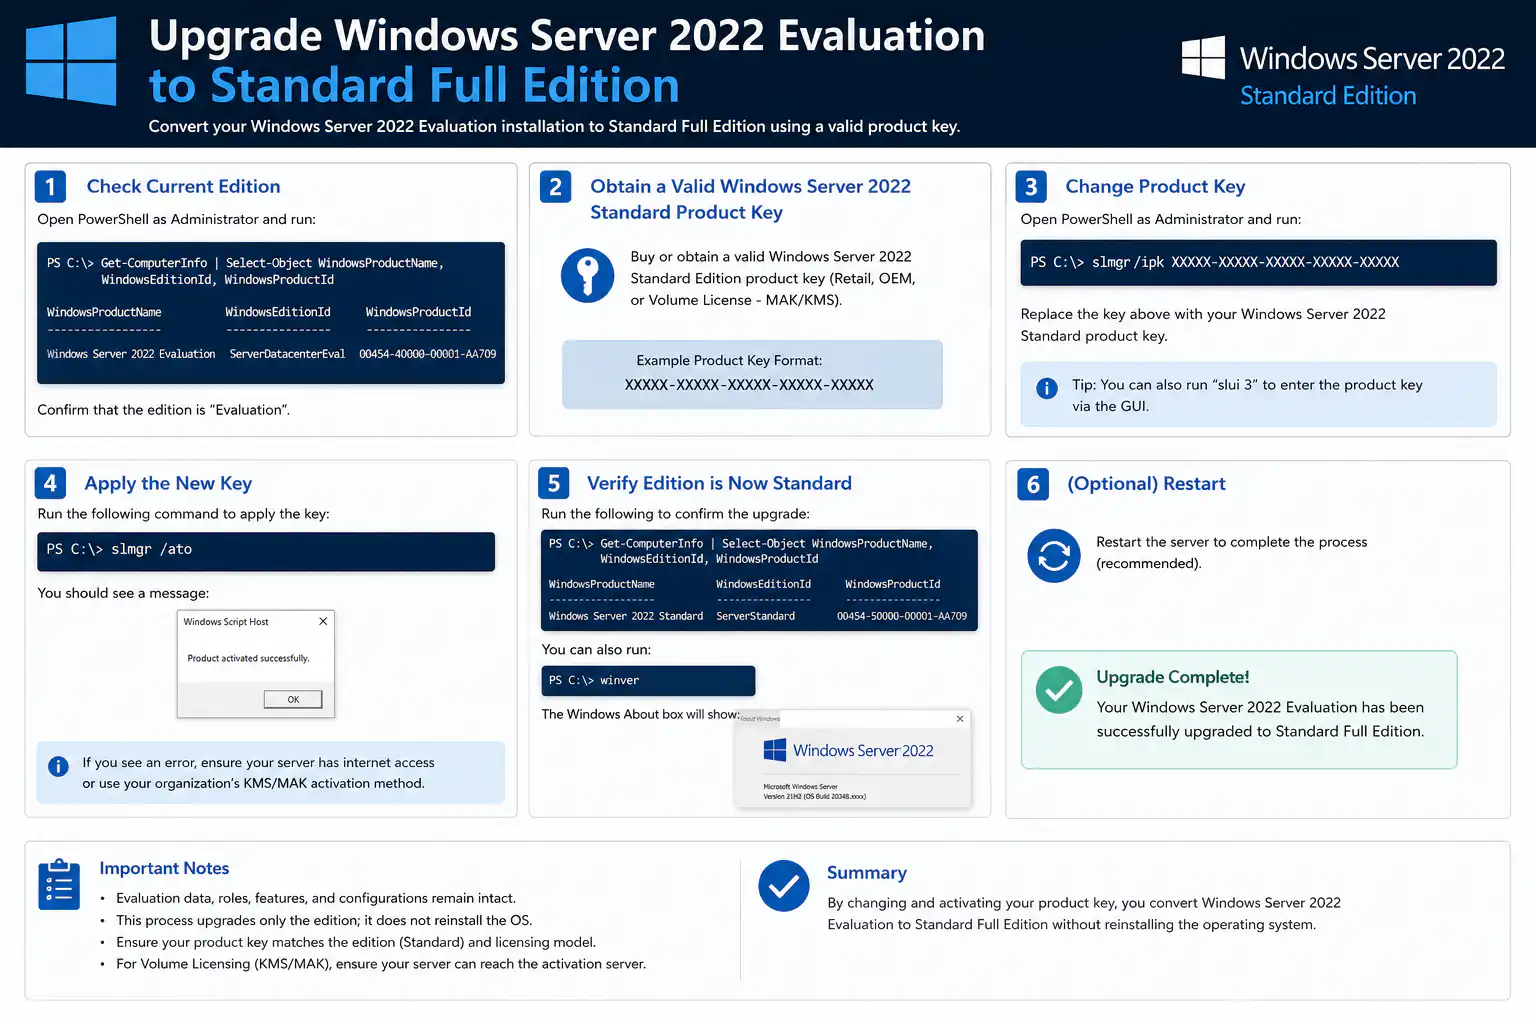The image size is (1536, 1024).
Task: Click product ID '00454-40000-00001-AA709'
Action: [428, 354]
